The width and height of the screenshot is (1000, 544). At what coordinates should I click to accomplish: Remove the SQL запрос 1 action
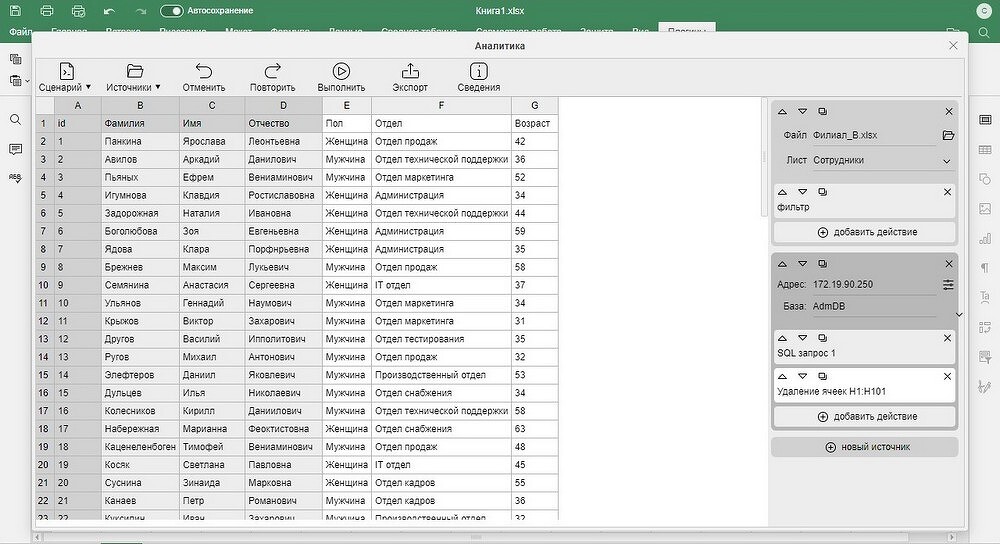point(948,338)
